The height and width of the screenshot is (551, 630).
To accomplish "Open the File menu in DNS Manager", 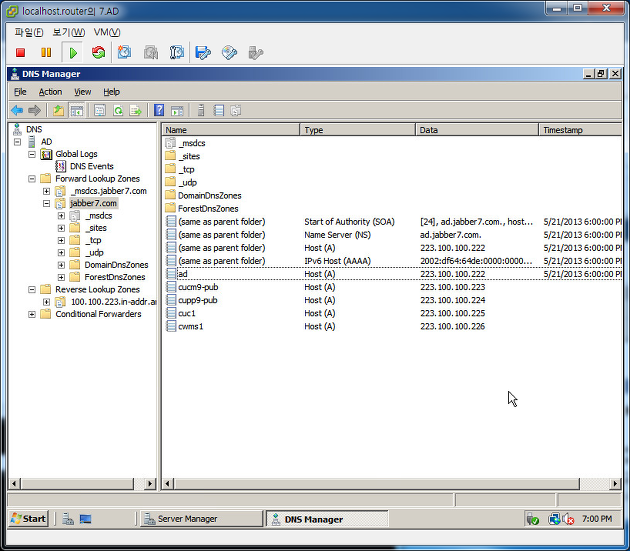I will pos(20,92).
